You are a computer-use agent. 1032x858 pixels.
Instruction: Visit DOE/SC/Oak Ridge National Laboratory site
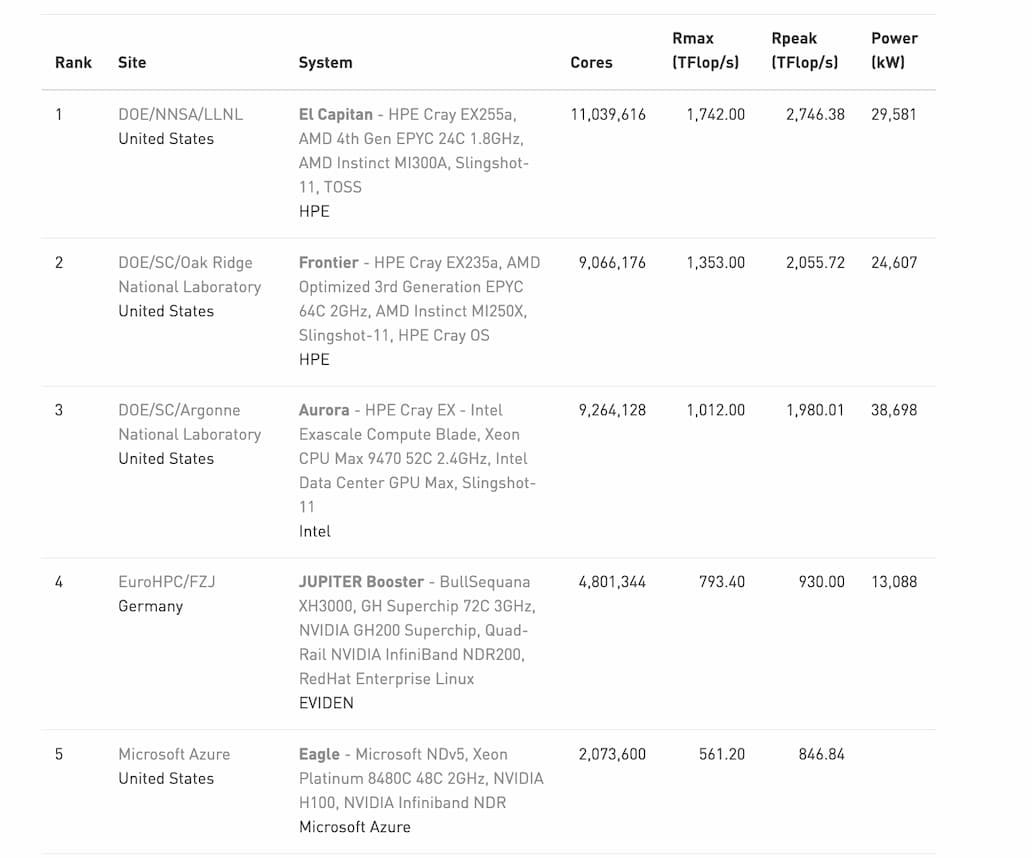coord(189,274)
